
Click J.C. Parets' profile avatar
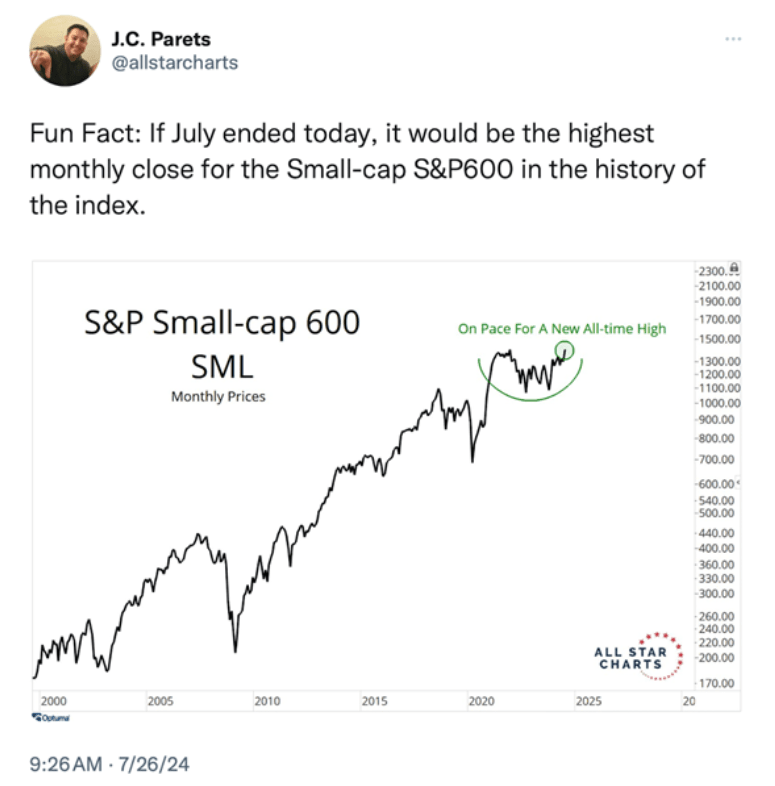click(x=65, y=50)
